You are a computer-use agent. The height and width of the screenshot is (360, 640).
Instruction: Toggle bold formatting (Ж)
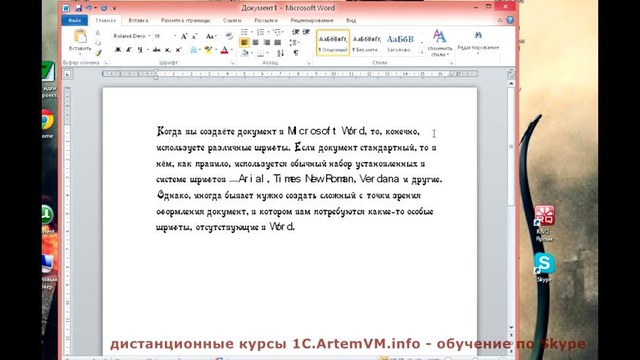coord(118,50)
